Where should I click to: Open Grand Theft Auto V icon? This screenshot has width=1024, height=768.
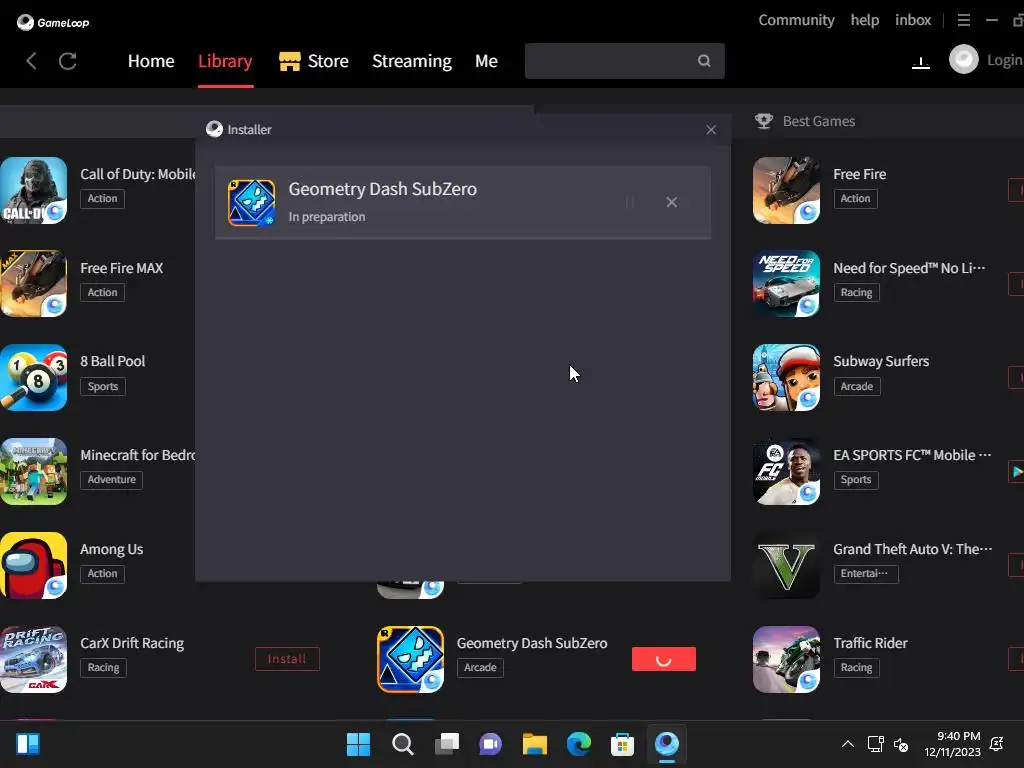[x=786, y=566]
